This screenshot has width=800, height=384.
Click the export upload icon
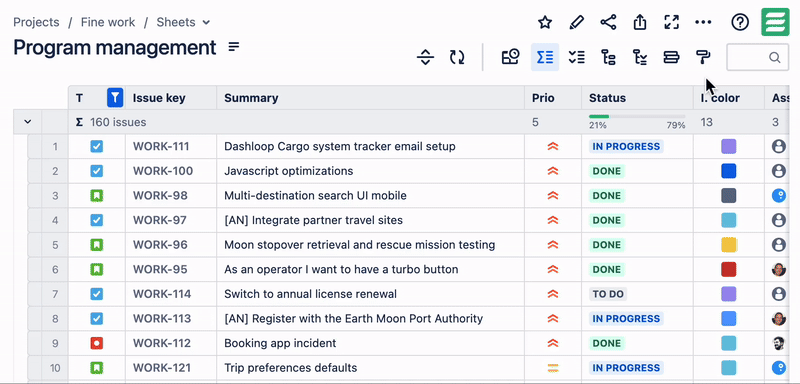coord(640,22)
